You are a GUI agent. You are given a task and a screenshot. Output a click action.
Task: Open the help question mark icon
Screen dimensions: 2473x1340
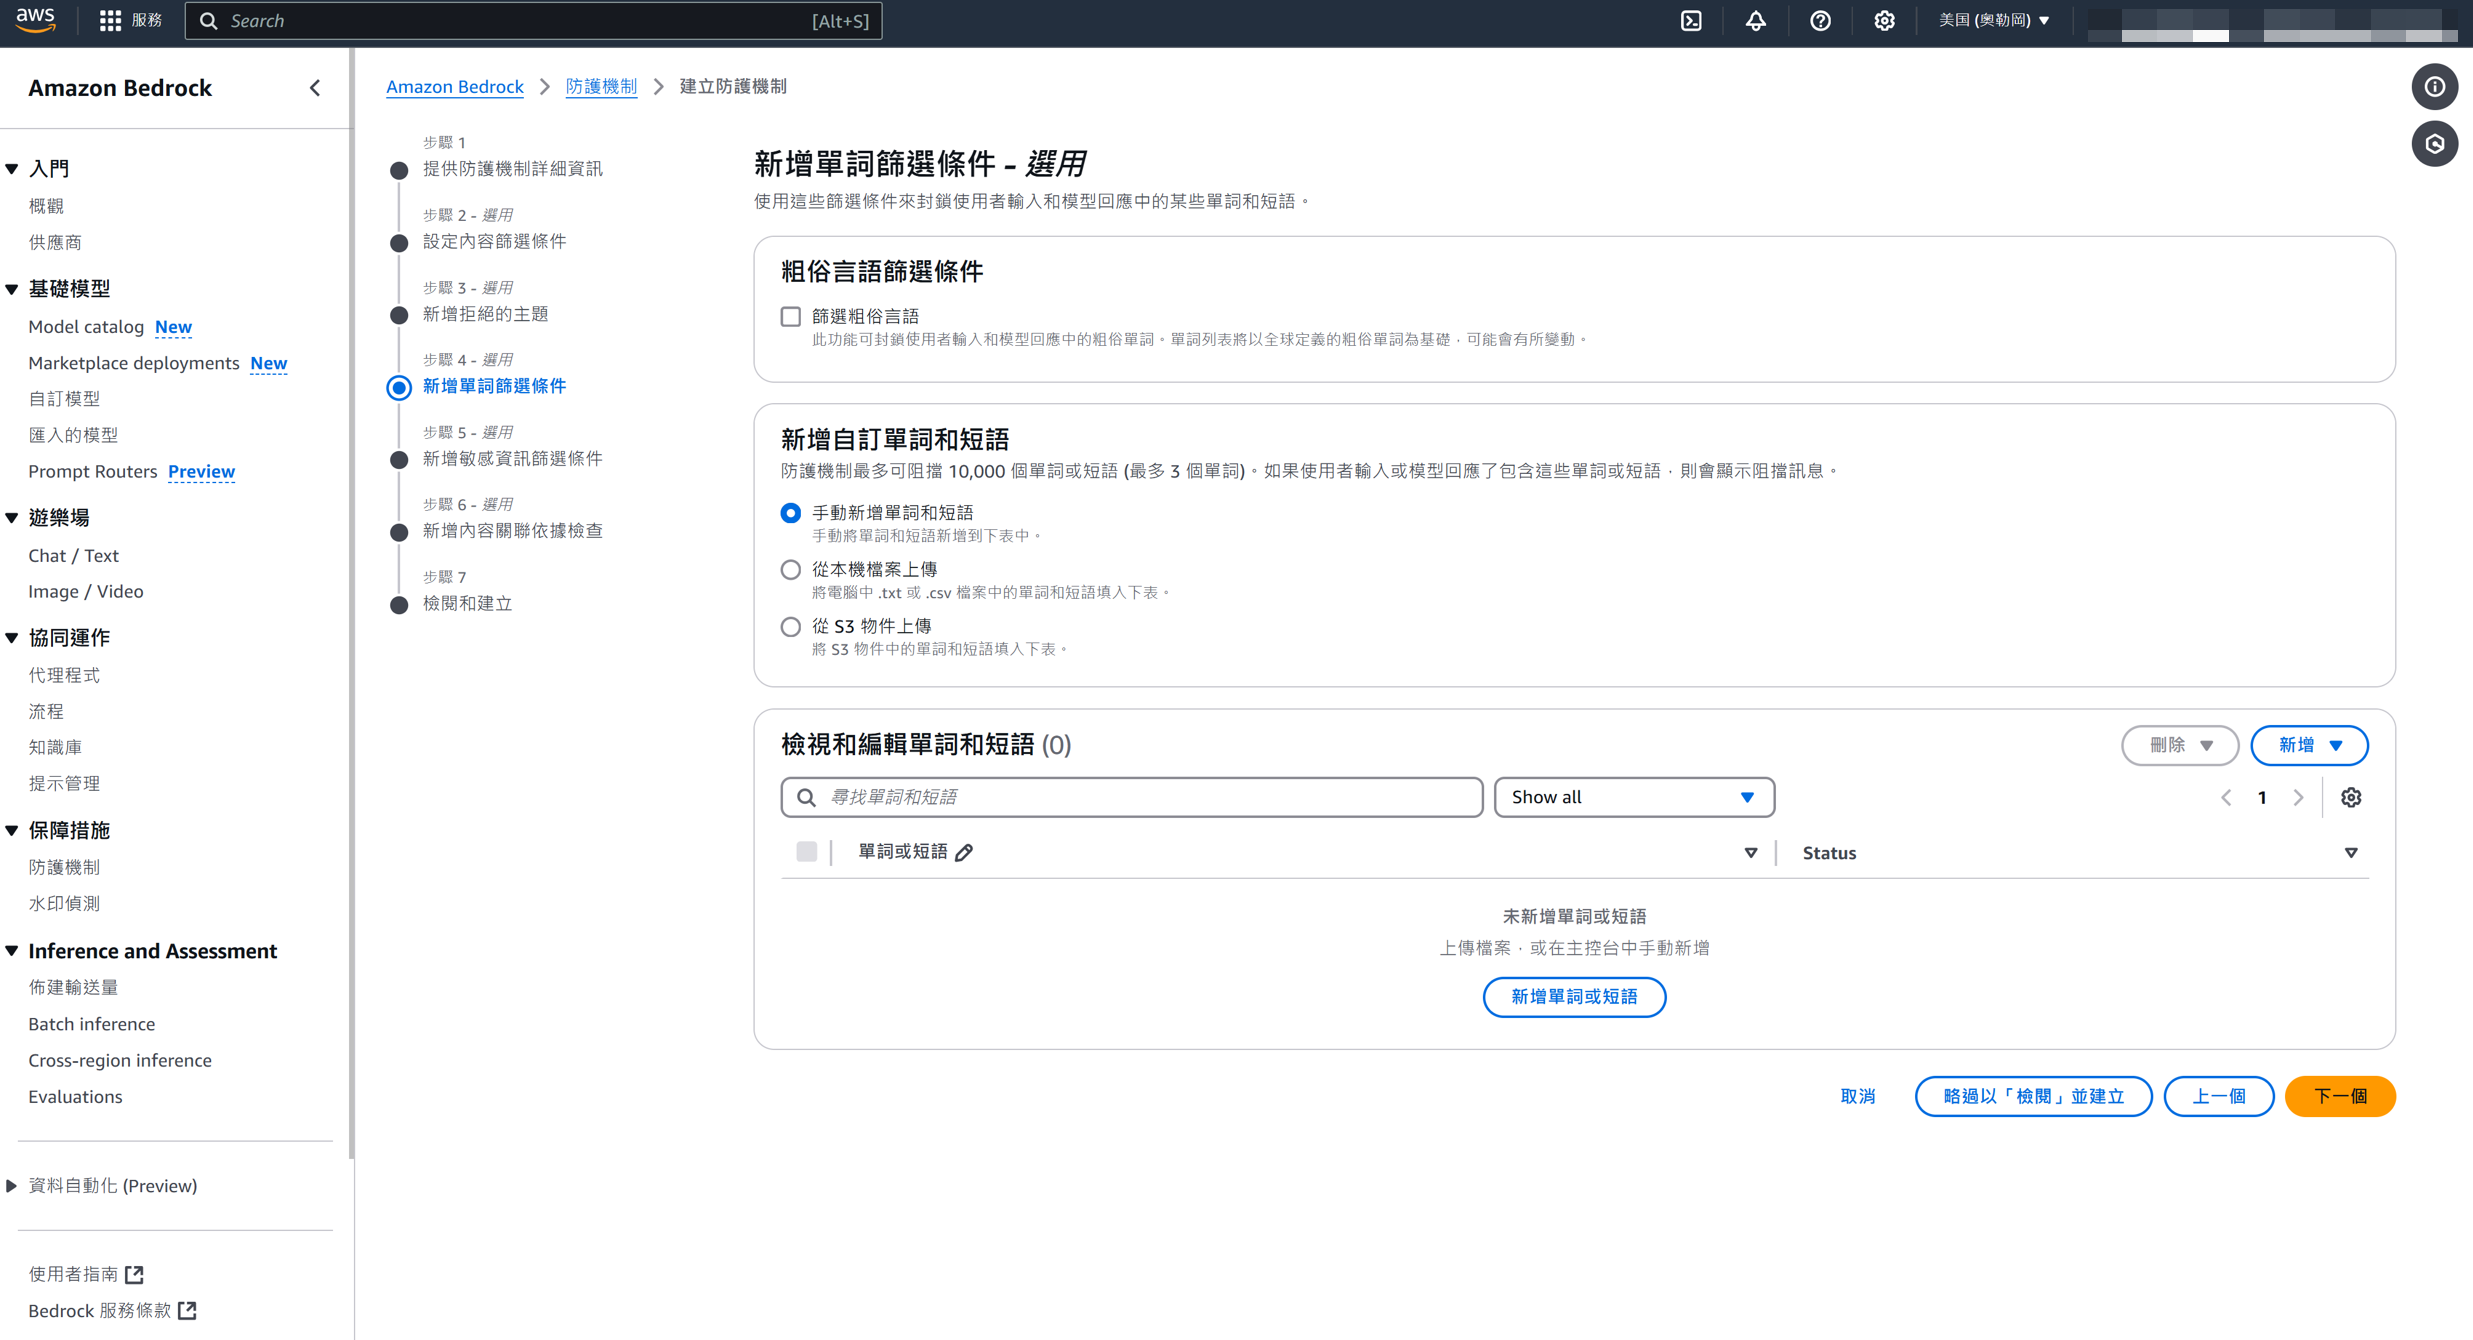pos(1820,21)
